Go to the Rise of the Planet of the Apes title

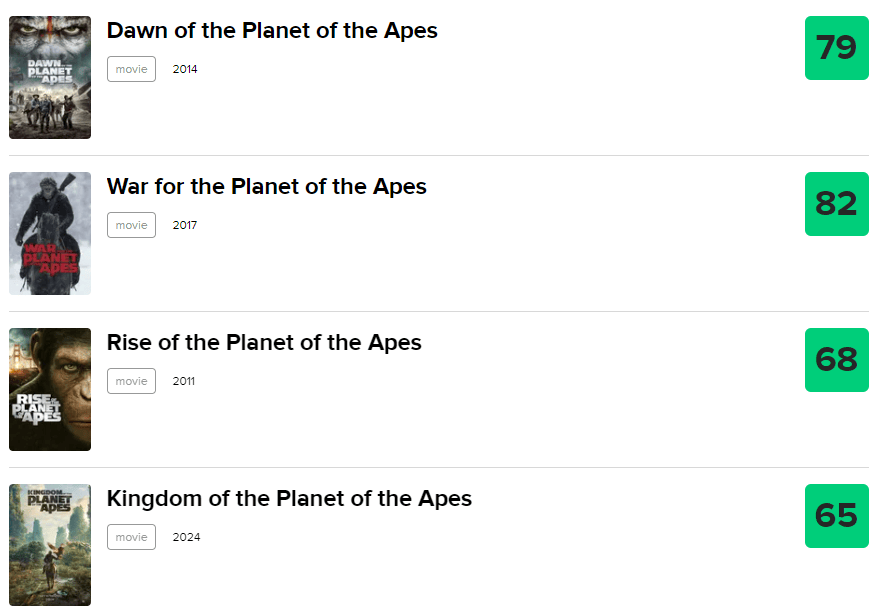point(264,342)
